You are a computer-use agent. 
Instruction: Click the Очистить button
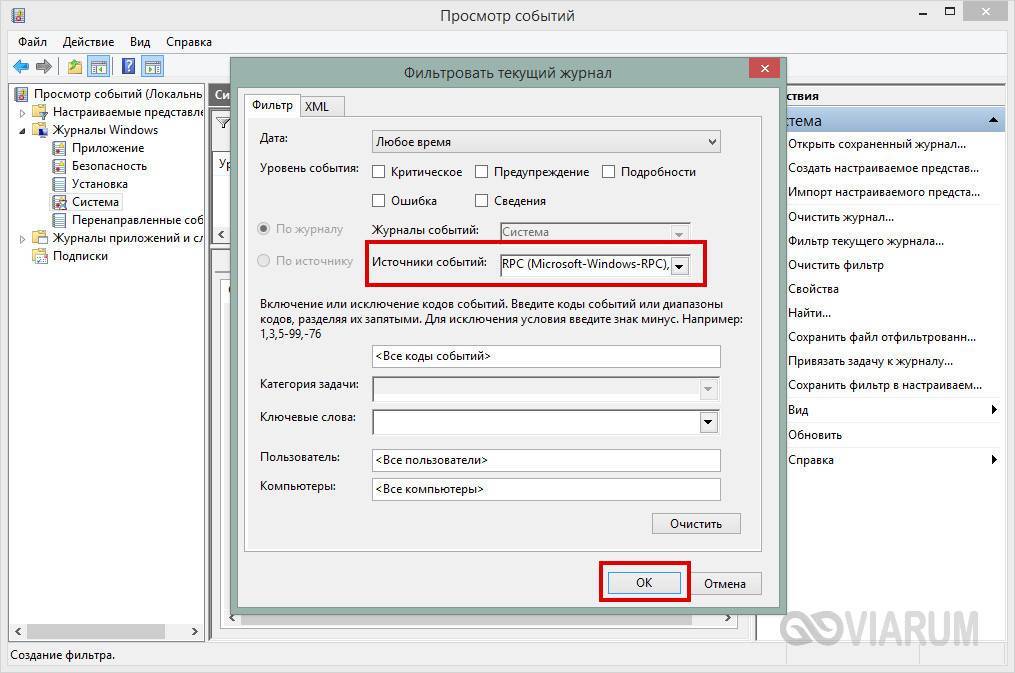tap(696, 524)
